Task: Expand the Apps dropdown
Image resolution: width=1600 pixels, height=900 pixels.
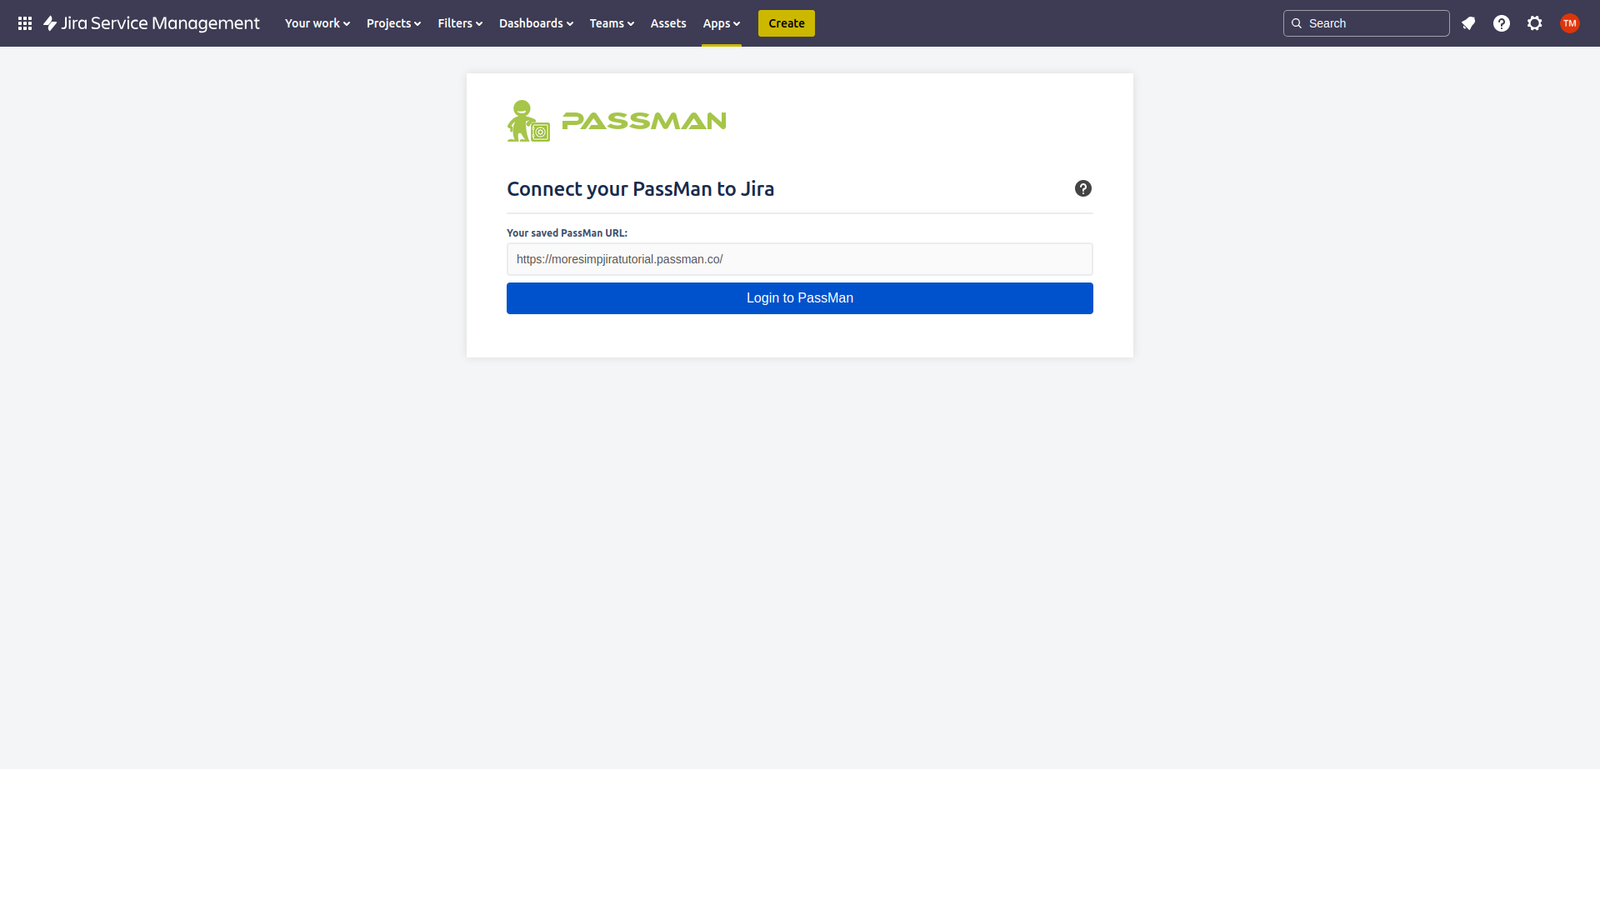Action: [x=721, y=23]
